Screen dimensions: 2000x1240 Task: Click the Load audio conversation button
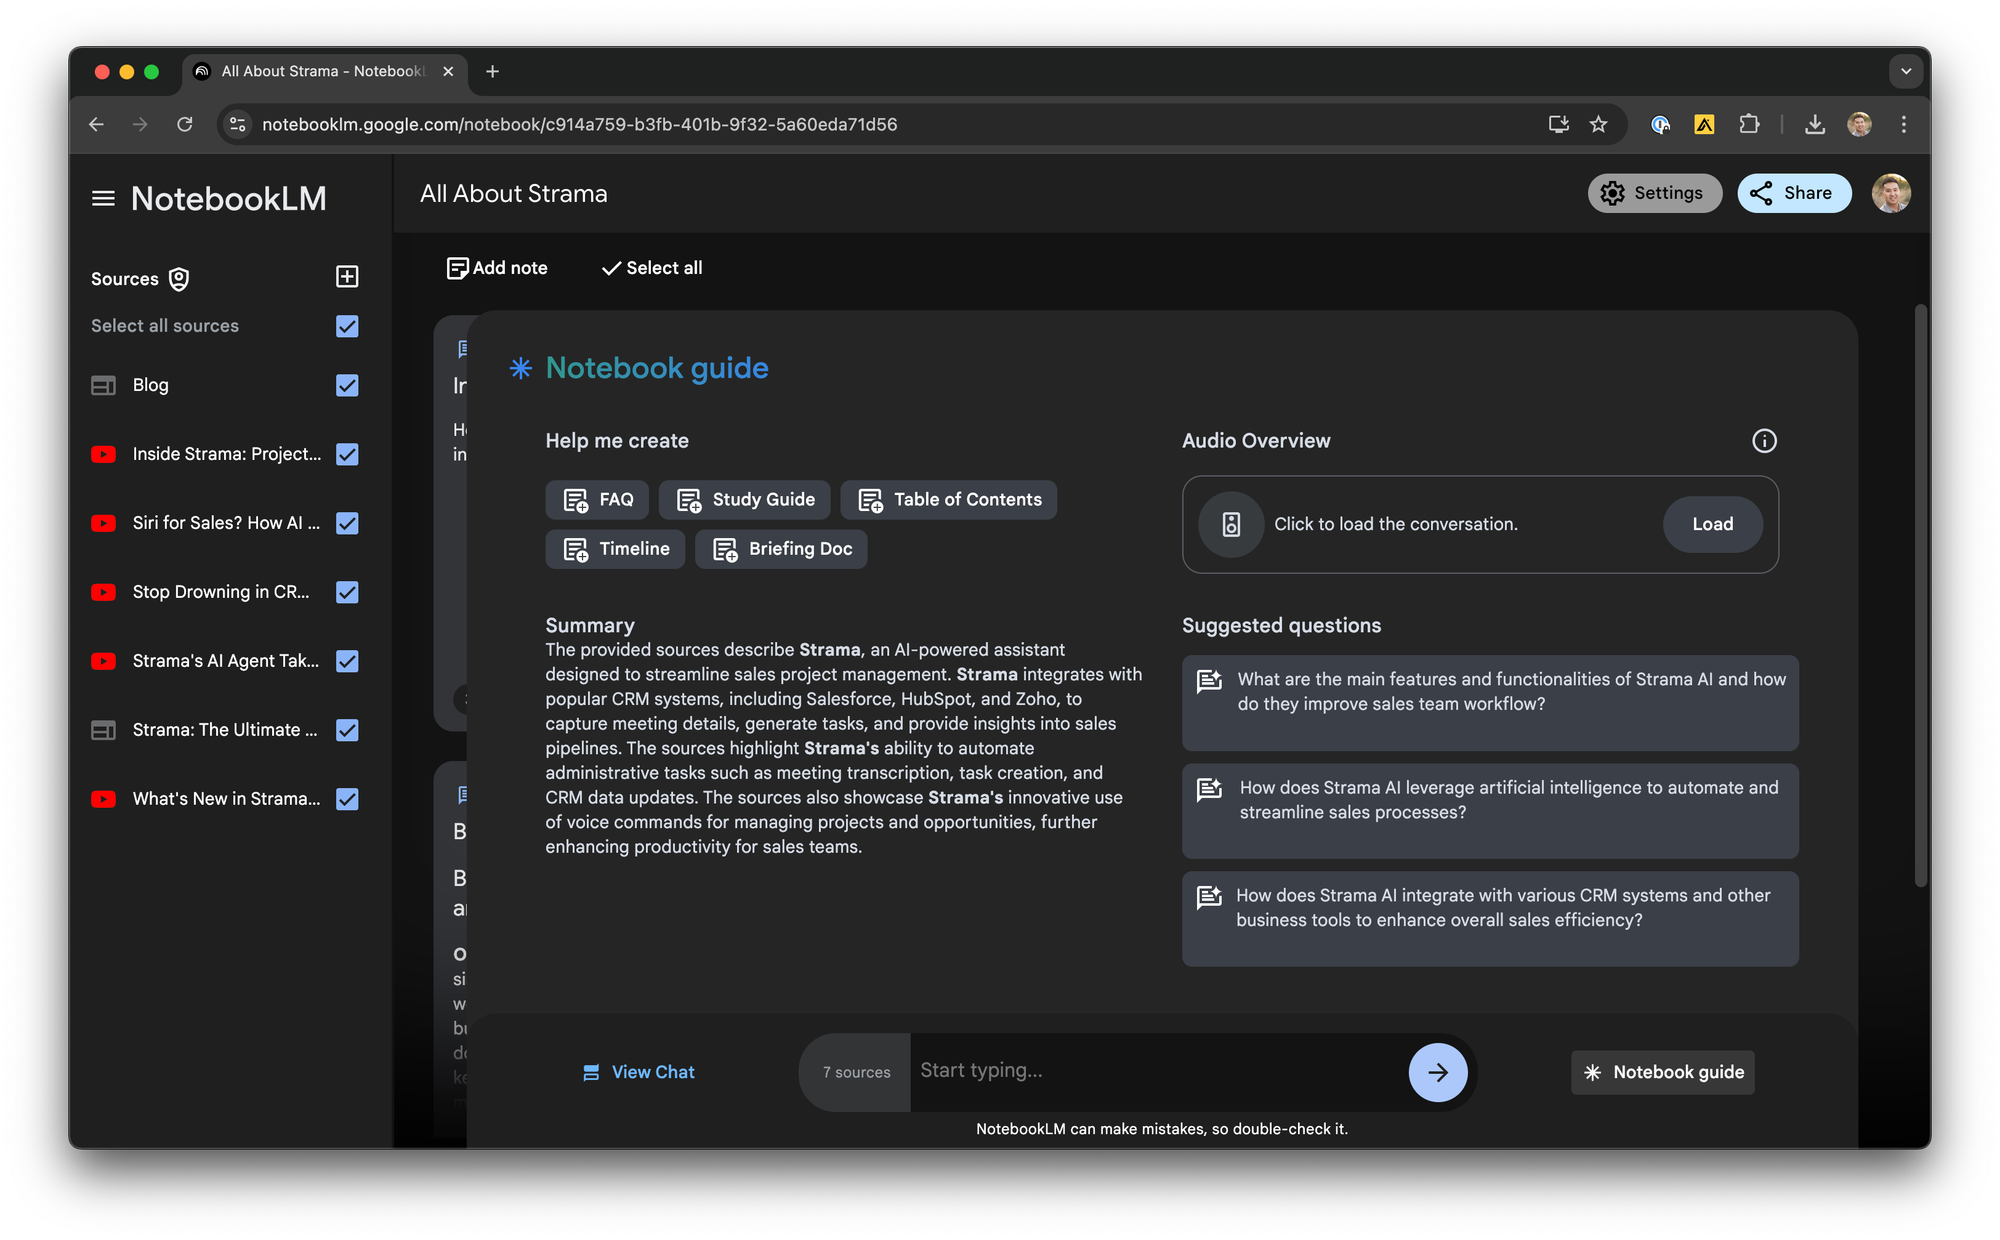click(x=1712, y=524)
